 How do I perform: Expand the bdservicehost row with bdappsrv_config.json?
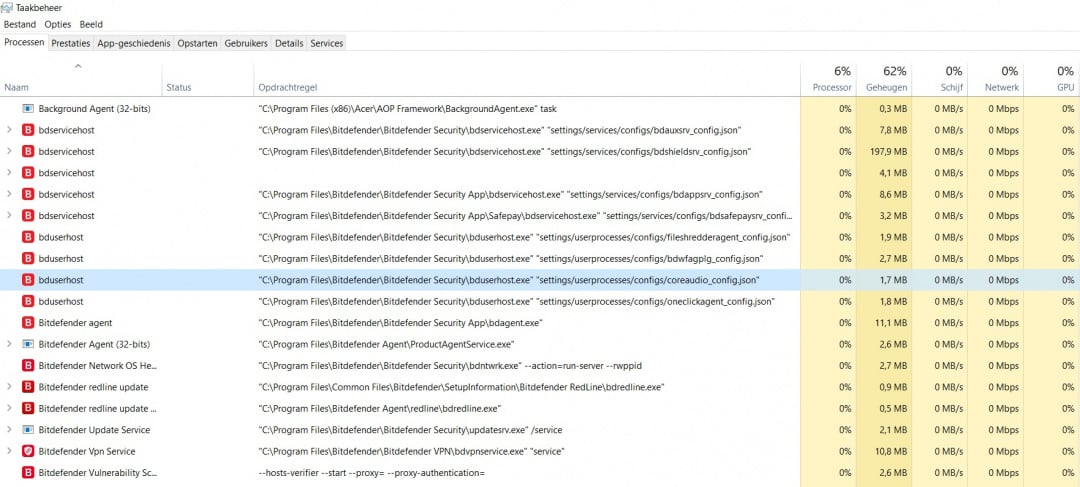pyautogui.click(x=9, y=194)
